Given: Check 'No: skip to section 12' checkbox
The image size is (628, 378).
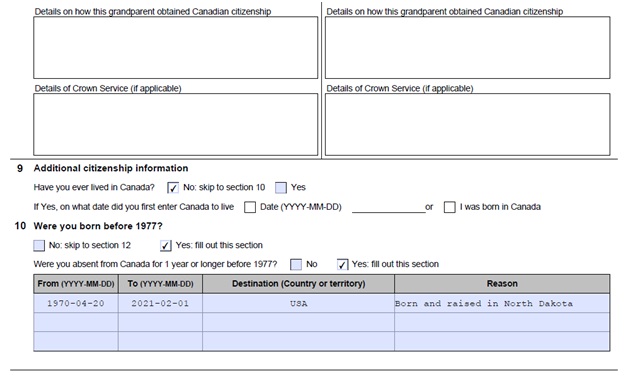Looking at the screenshot, I should [x=39, y=245].
